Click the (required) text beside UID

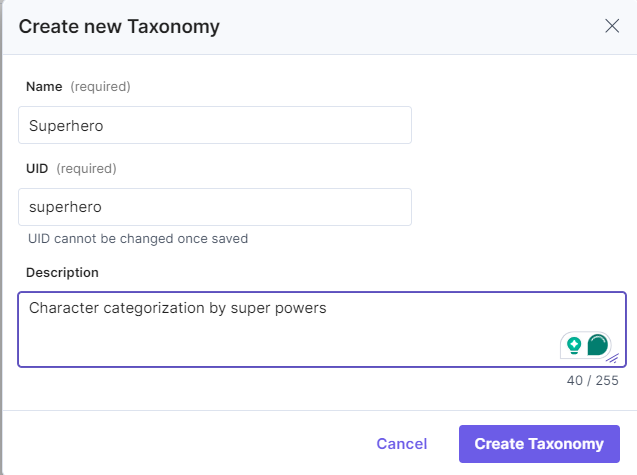click(x=86, y=168)
